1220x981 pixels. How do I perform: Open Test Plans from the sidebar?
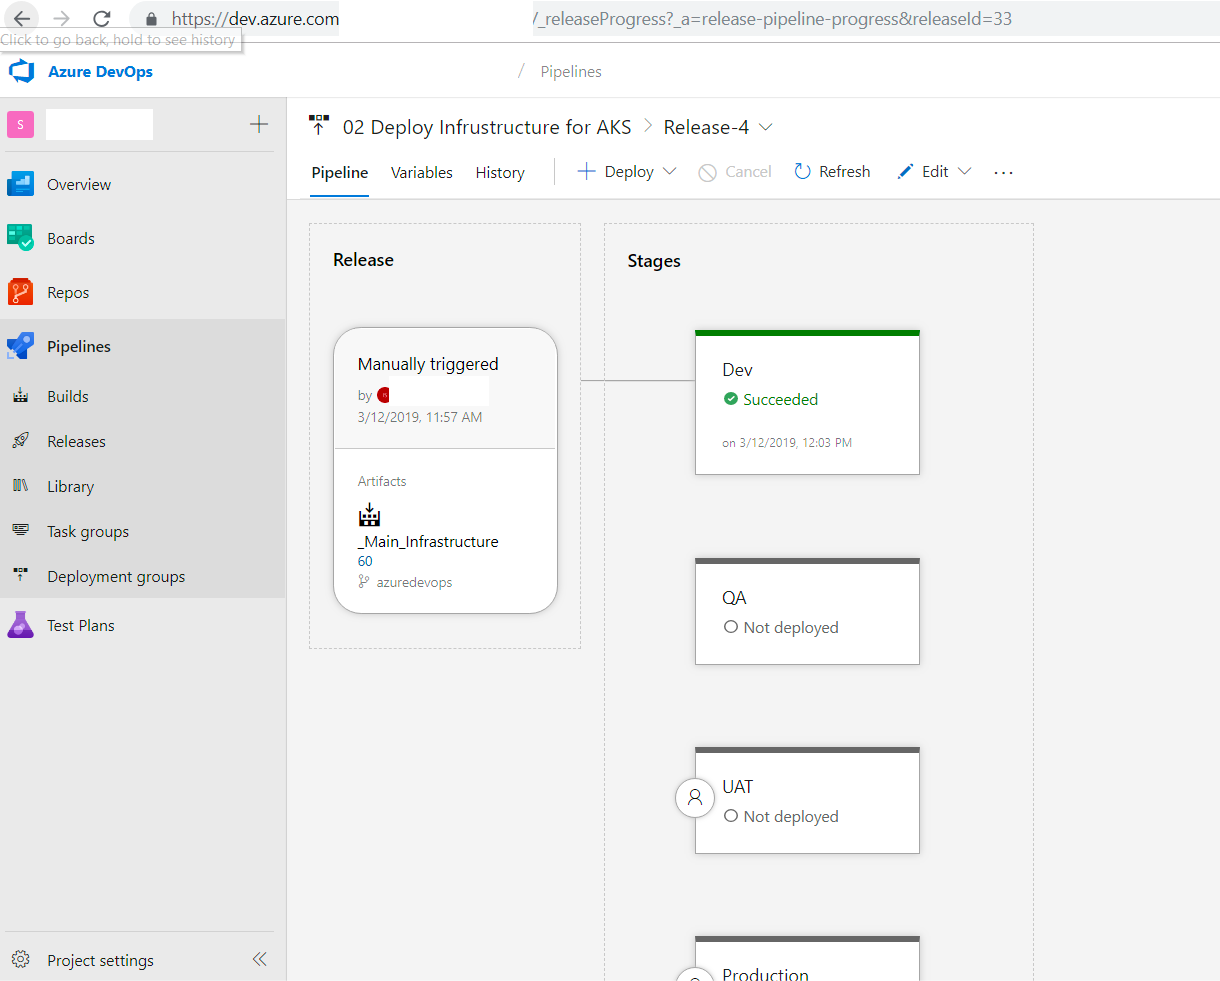22,625
